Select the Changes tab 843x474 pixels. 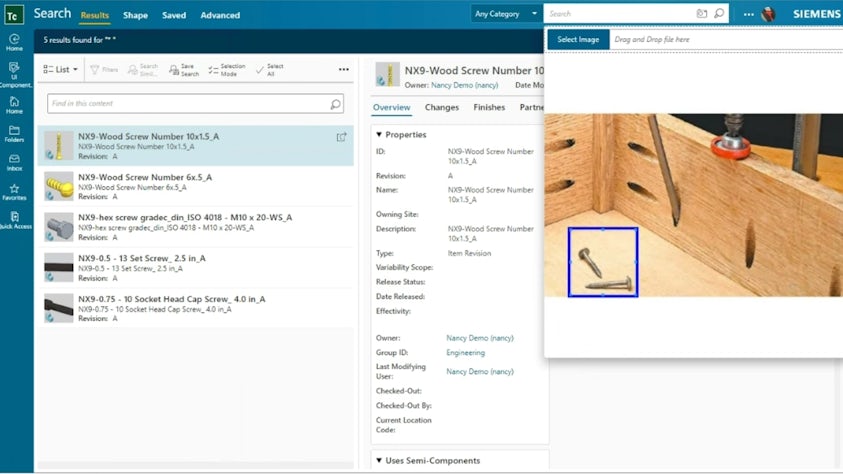tap(441, 107)
